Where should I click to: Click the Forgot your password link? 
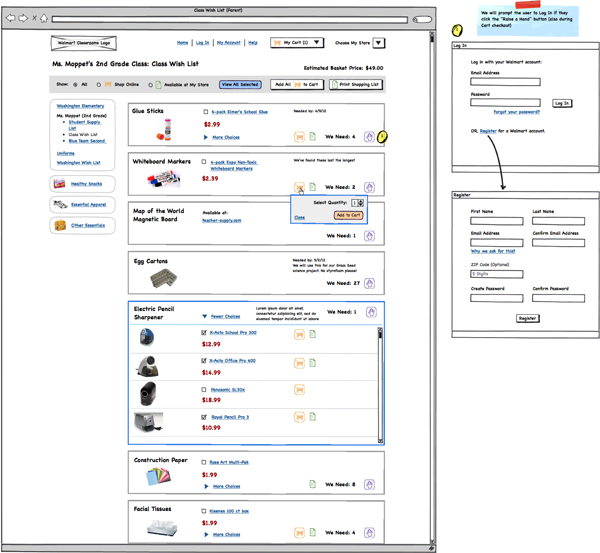point(515,112)
